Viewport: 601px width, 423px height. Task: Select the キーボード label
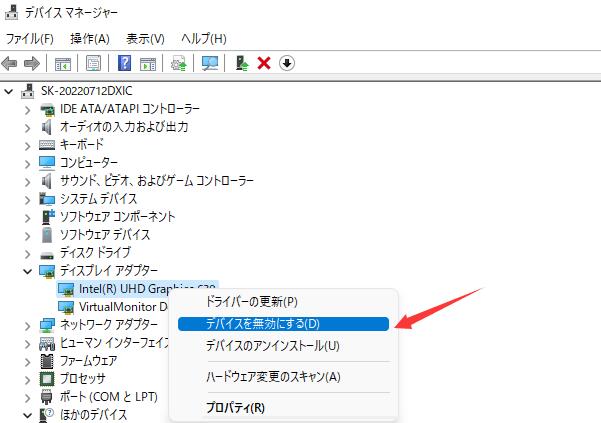(82, 145)
